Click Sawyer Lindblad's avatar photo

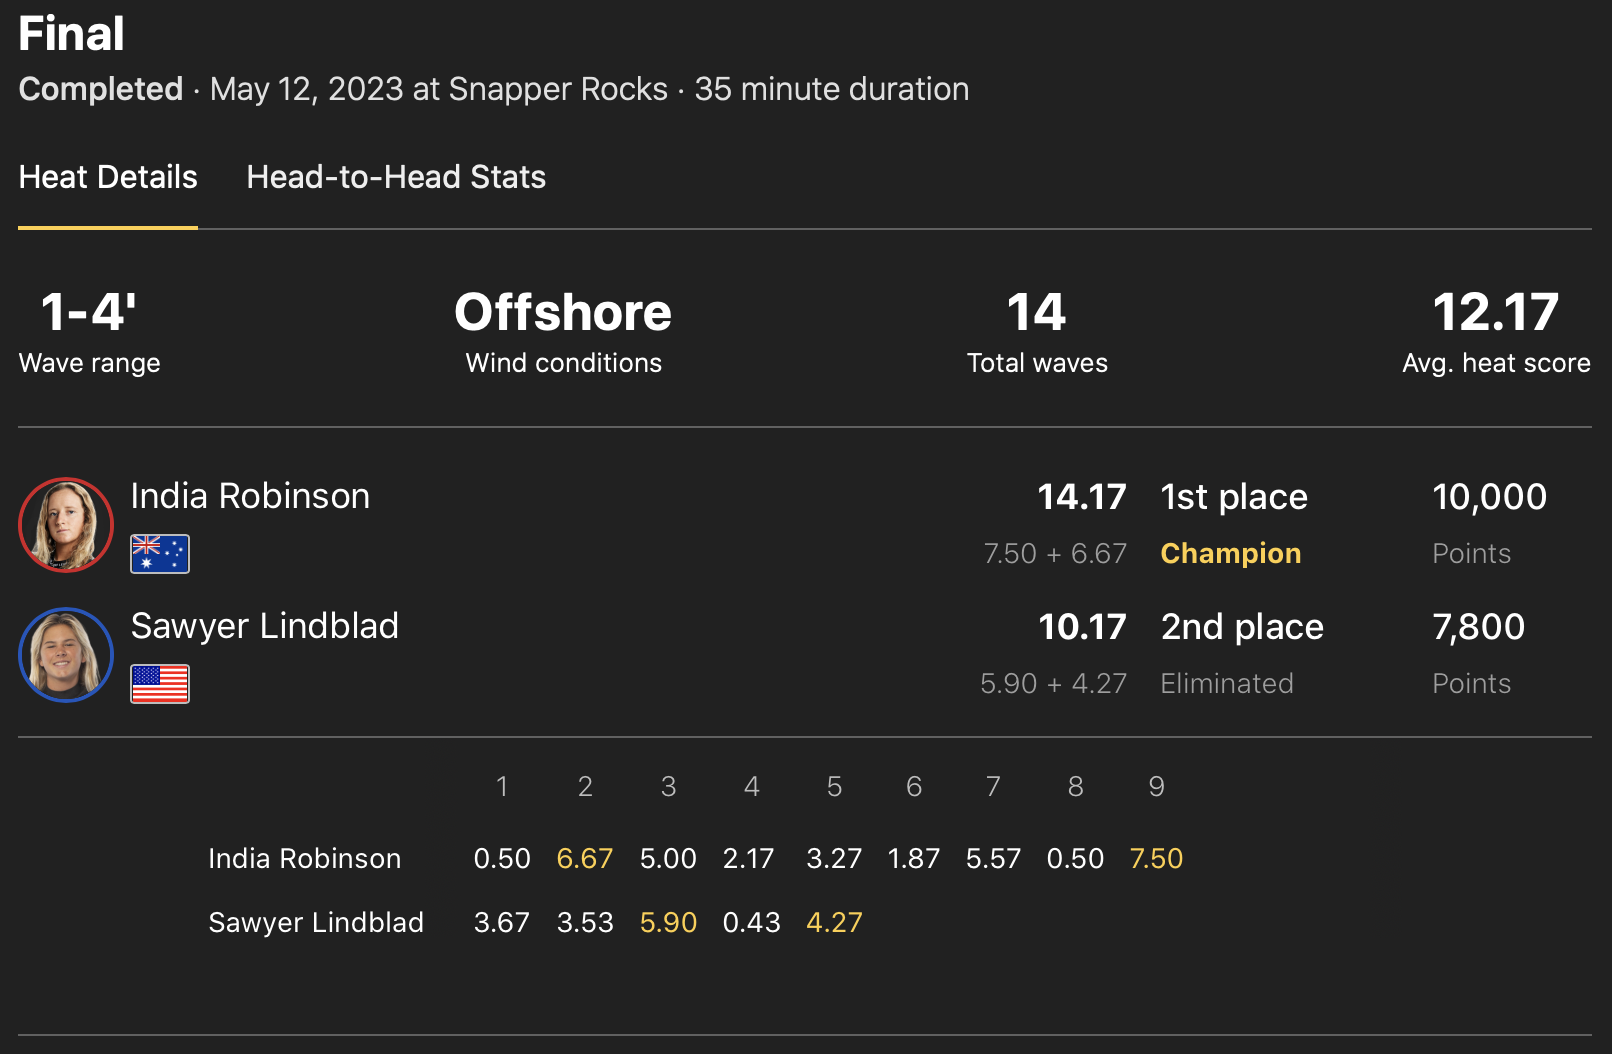click(66, 655)
